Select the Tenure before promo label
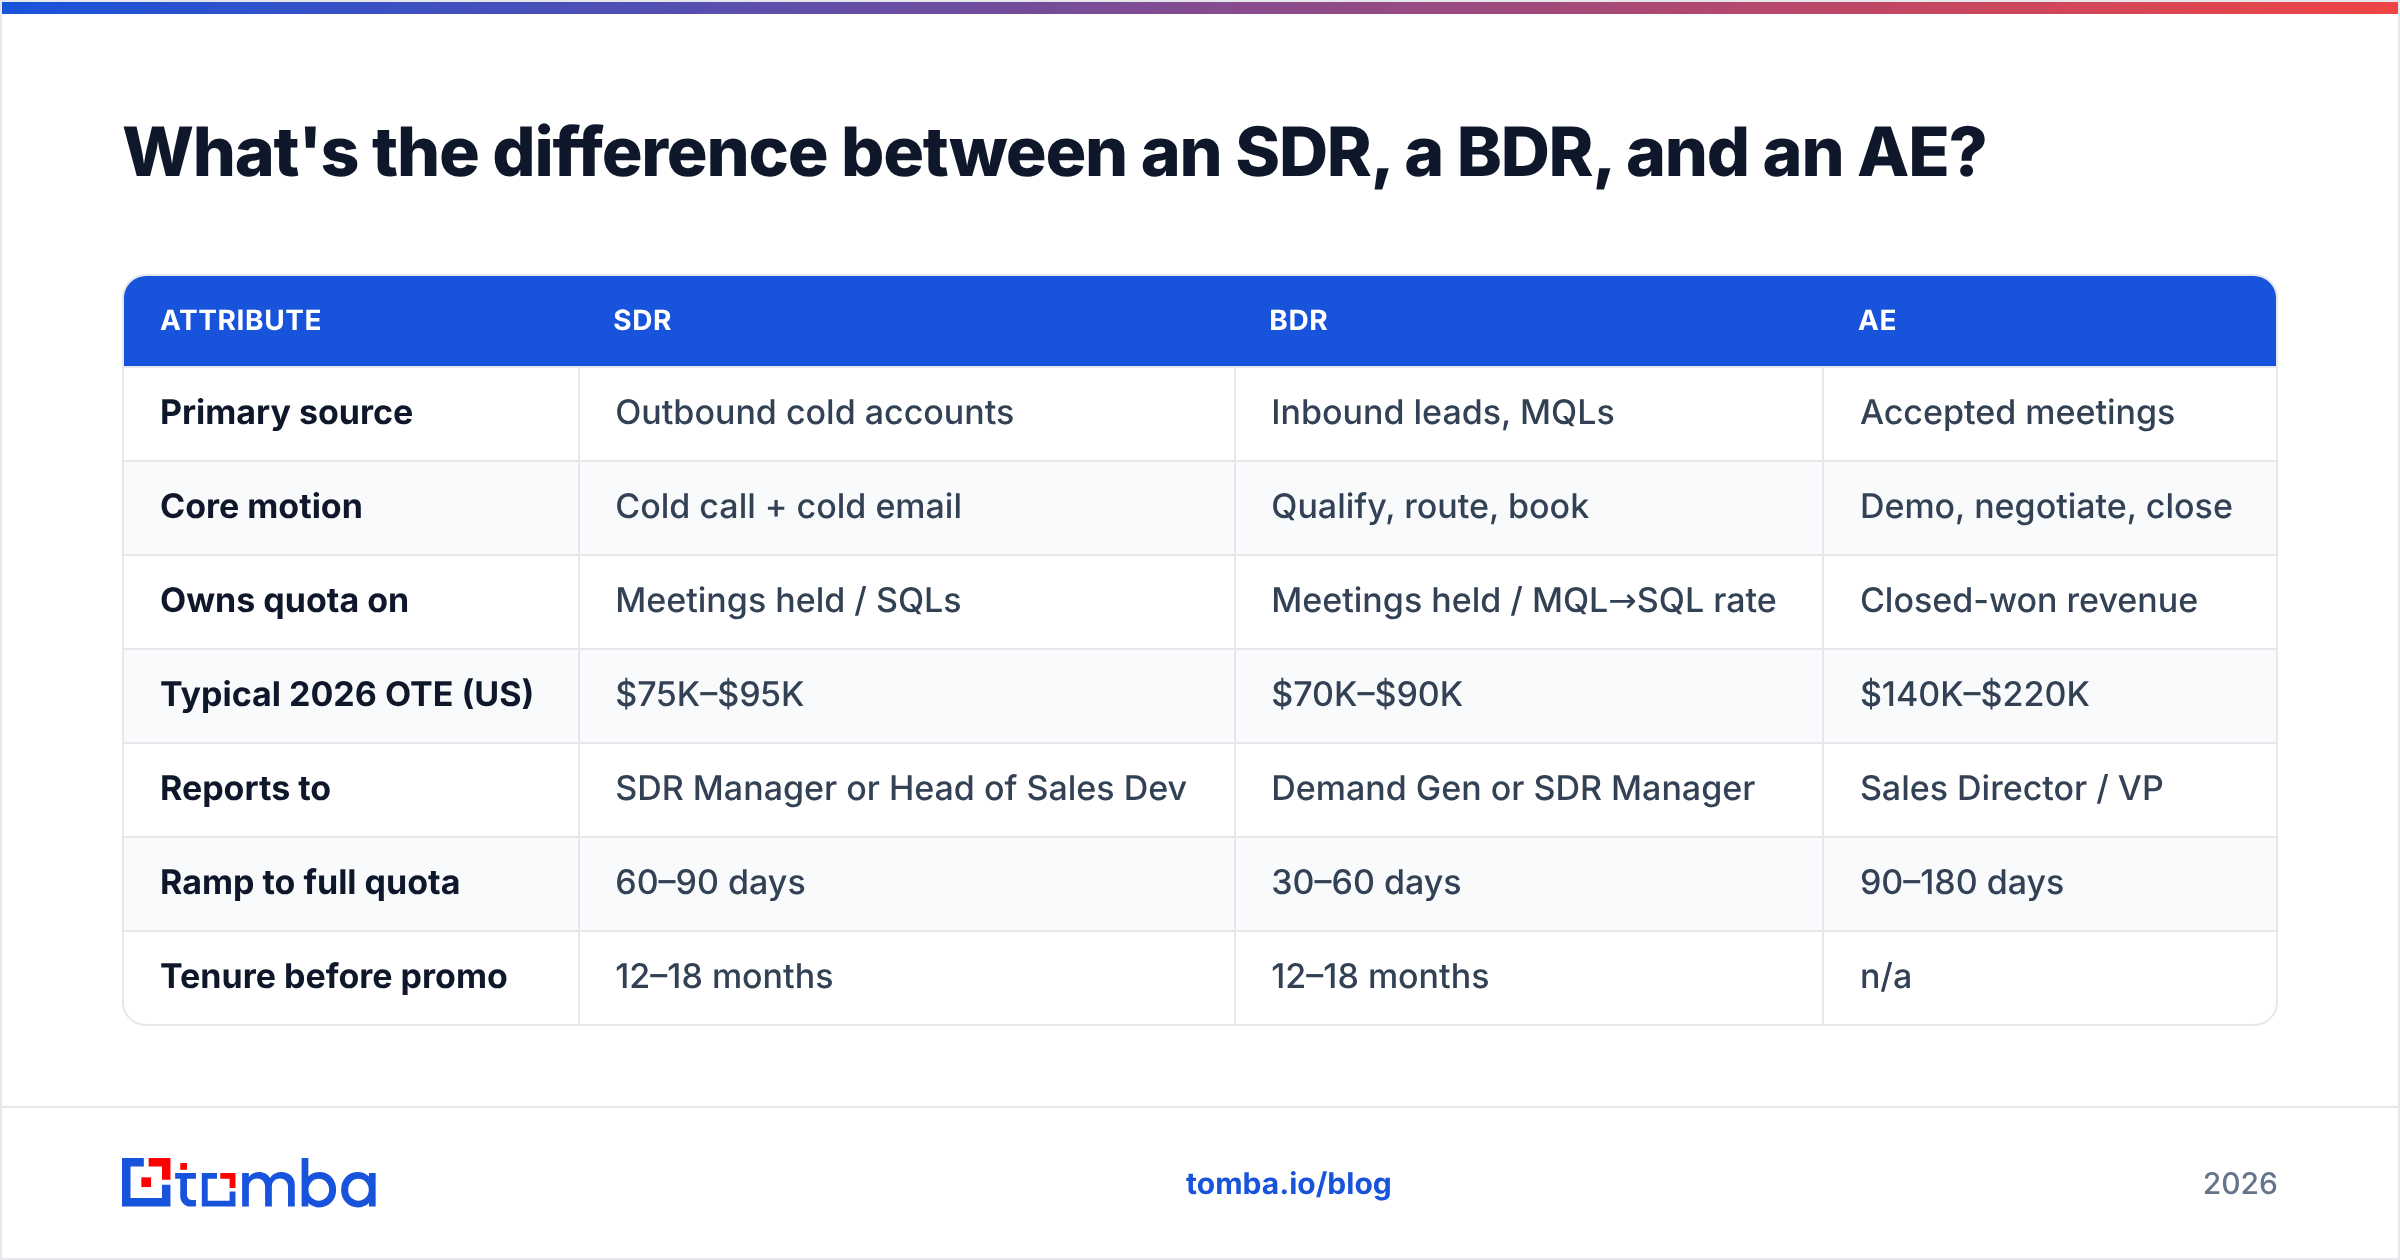2400x1260 pixels. (x=334, y=977)
